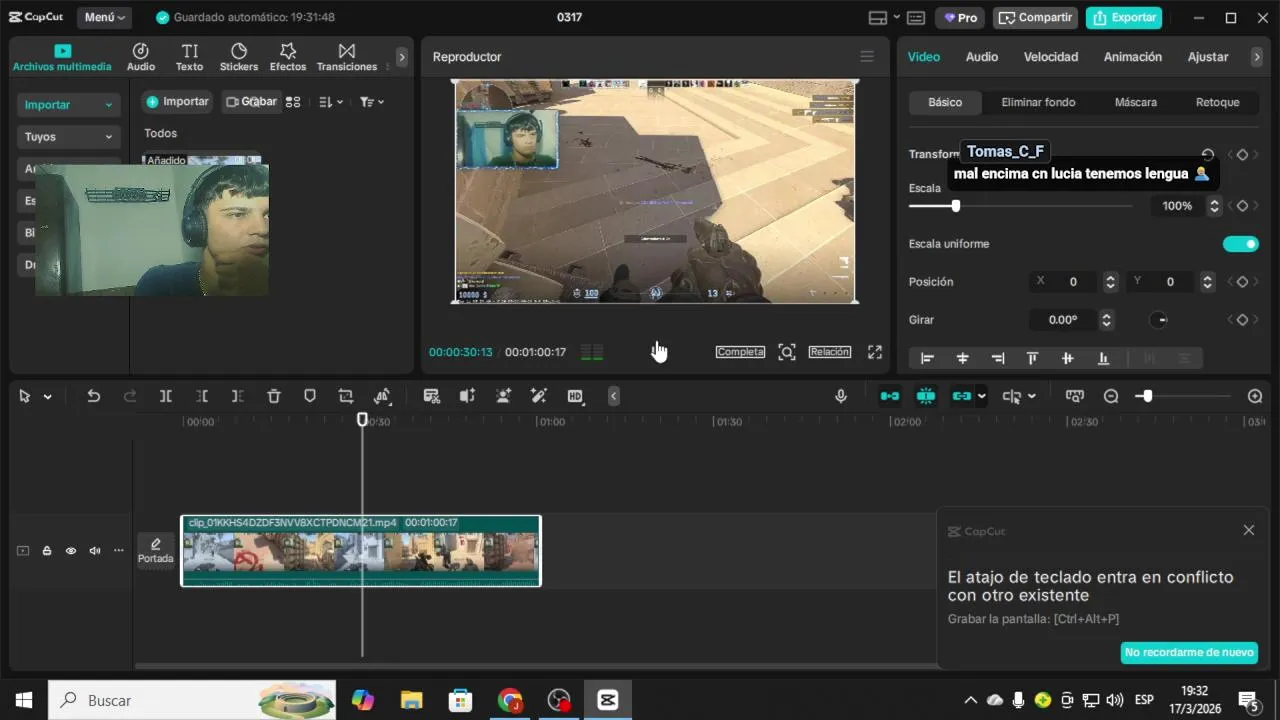The image size is (1280, 720).
Task: Open the Audio media tab
Action: coord(141,57)
